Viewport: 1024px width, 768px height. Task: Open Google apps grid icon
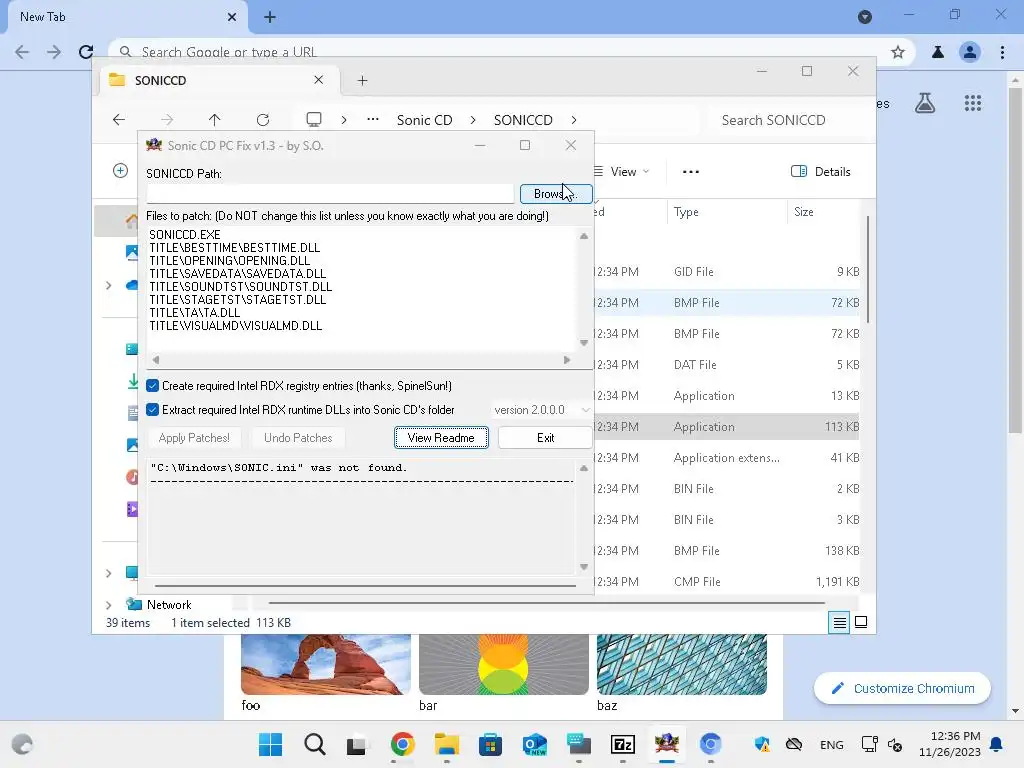(x=972, y=103)
